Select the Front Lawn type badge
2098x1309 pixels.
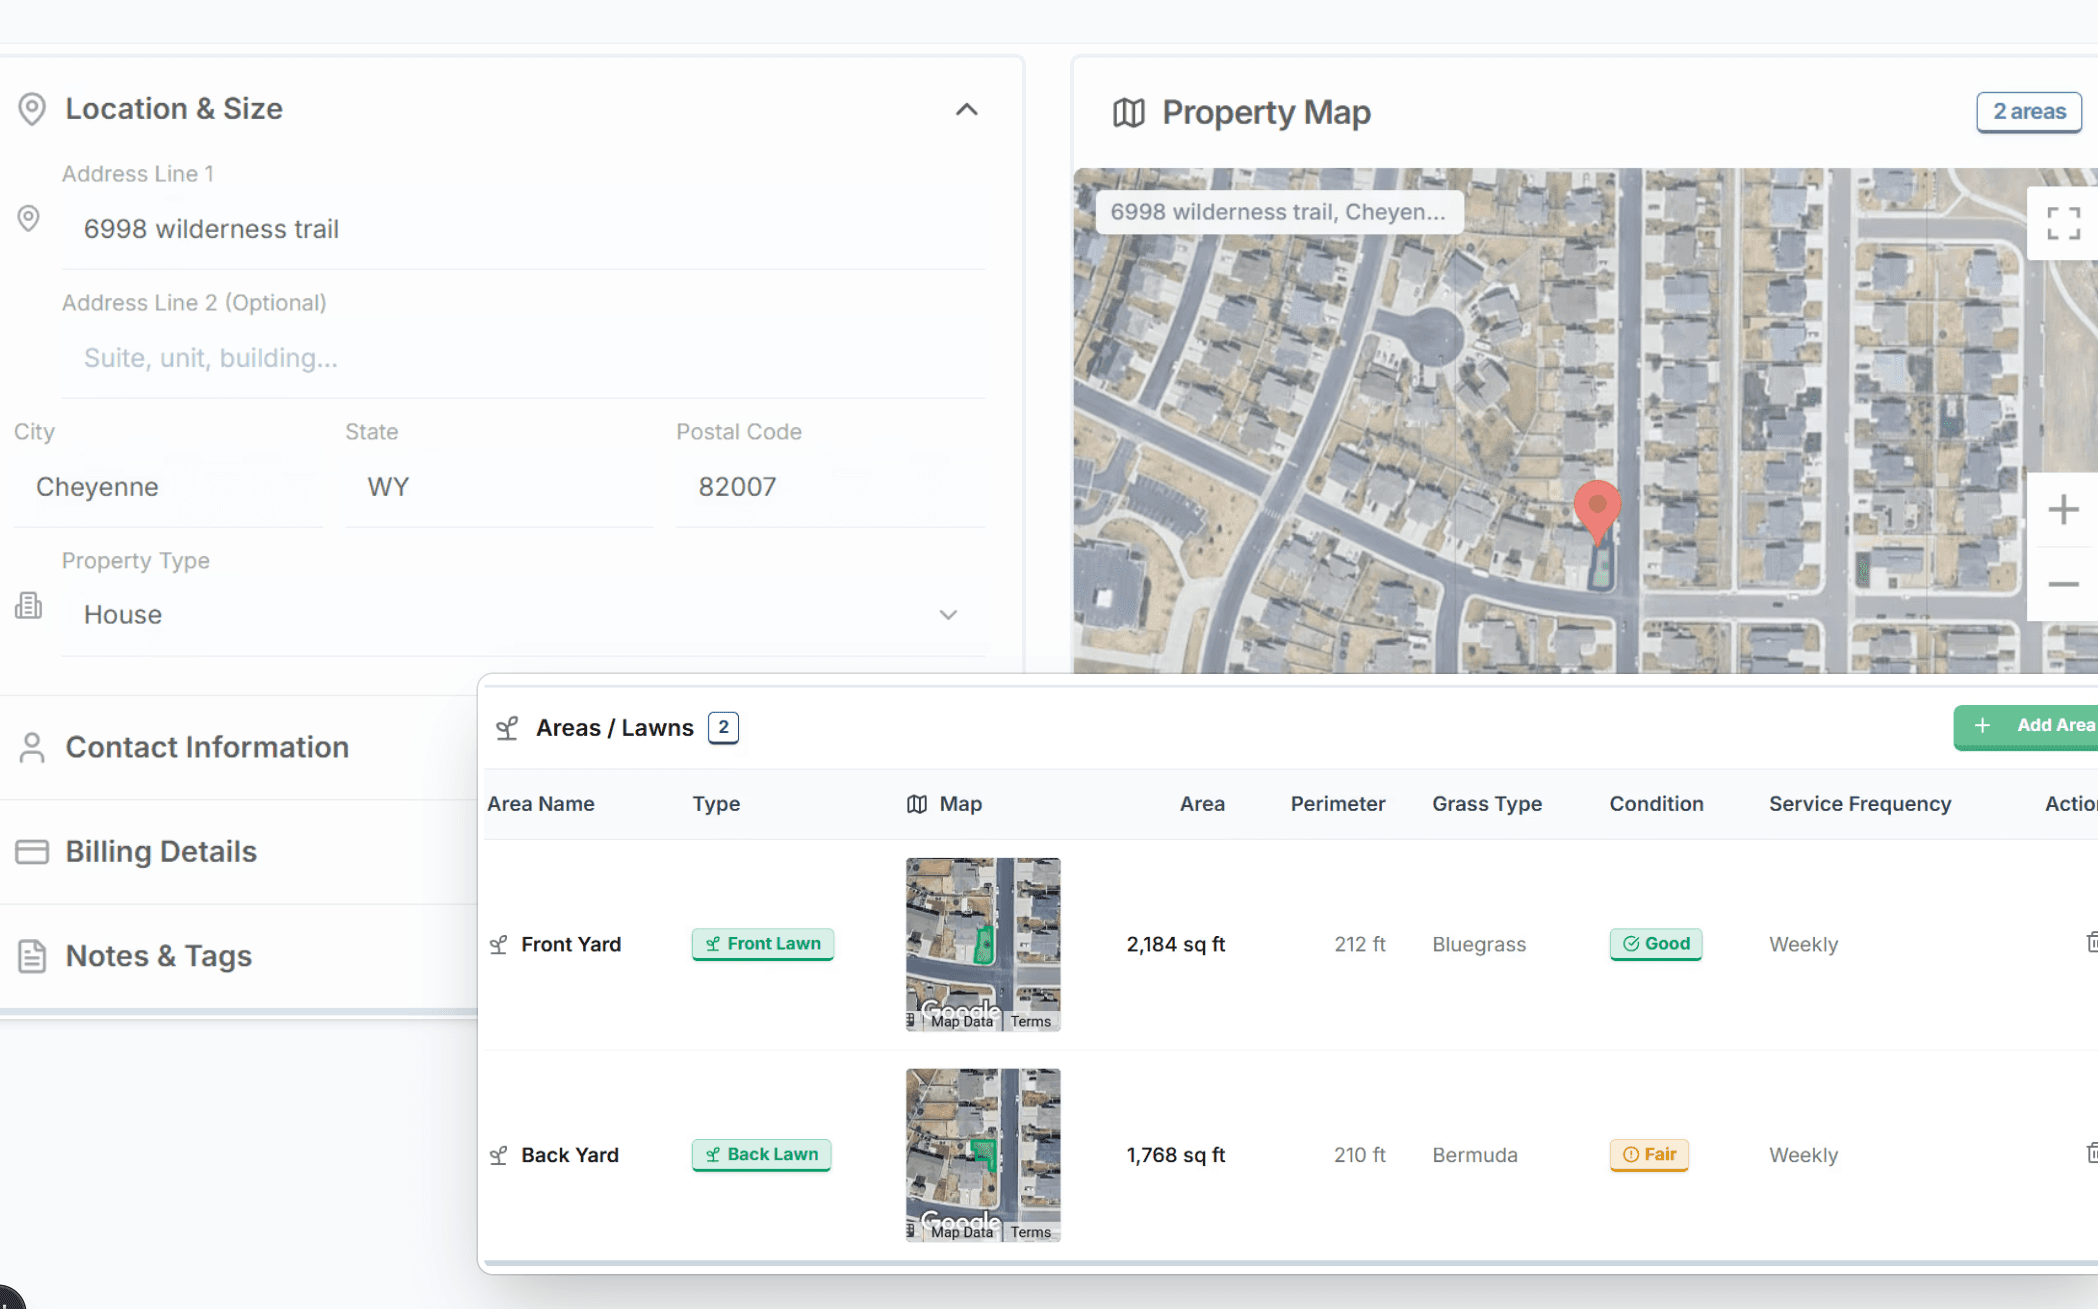pos(762,943)
